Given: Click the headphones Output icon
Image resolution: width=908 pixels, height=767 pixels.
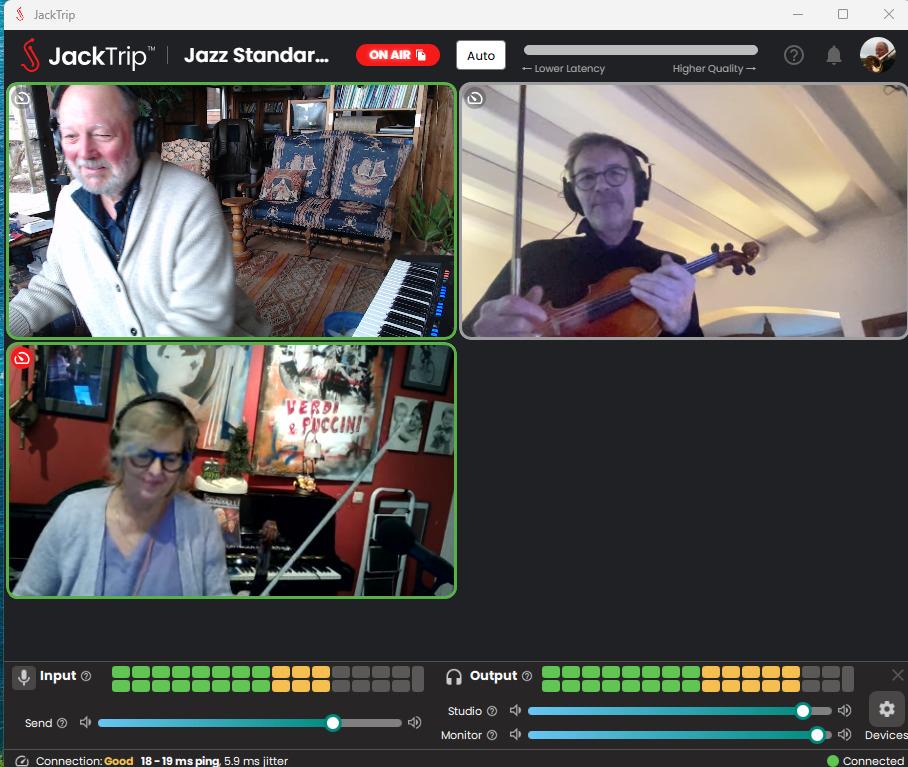Looking at the screenshot, I should coord(454,677).
